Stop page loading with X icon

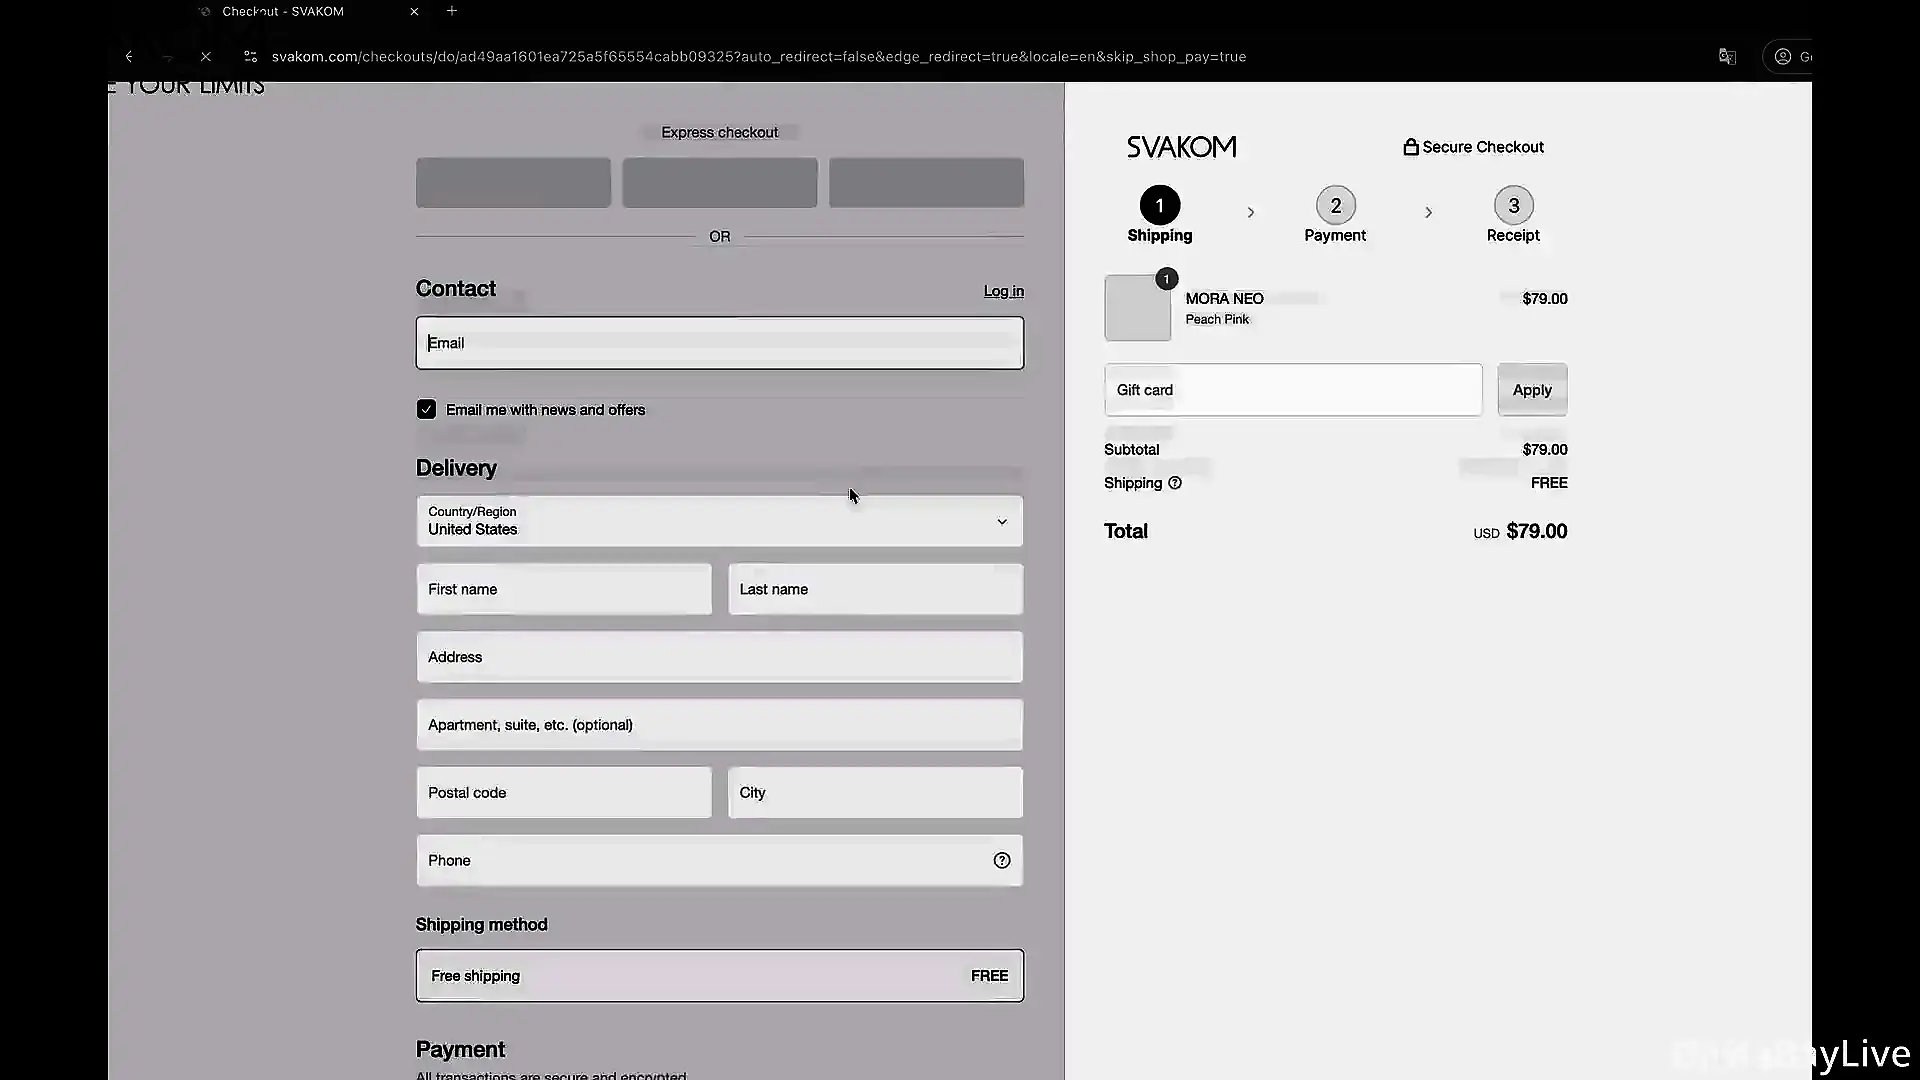pyautogui.click(x=206, y=57)
